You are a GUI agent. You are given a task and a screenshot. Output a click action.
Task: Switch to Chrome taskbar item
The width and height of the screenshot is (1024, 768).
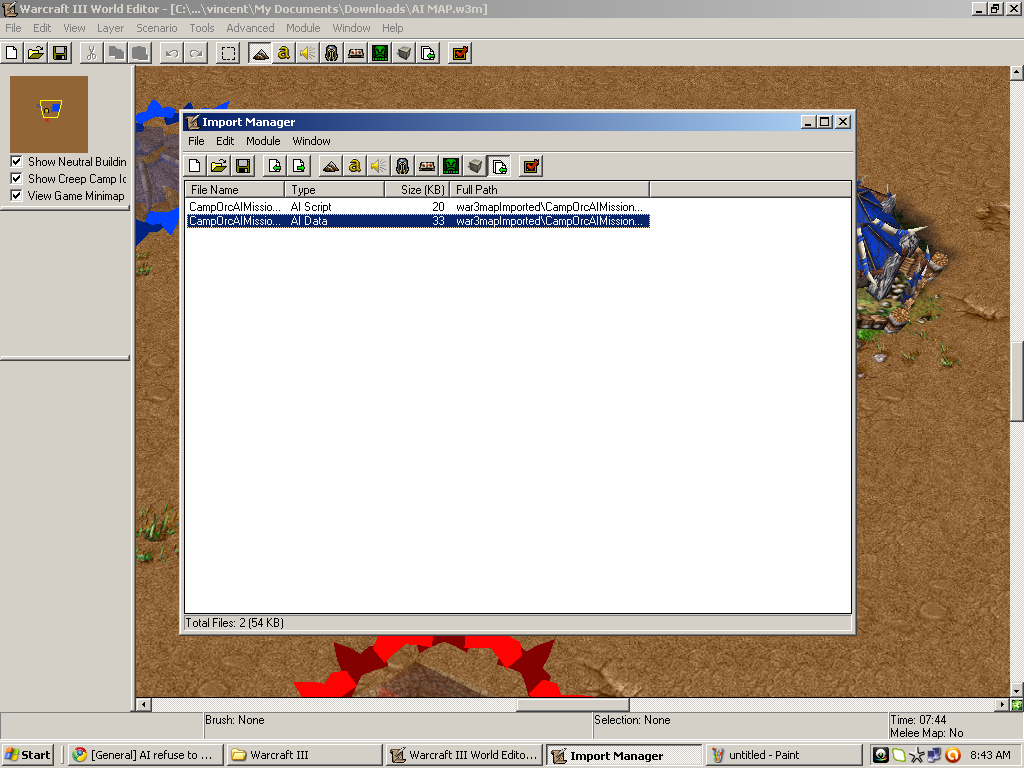[x=146, y=755]
